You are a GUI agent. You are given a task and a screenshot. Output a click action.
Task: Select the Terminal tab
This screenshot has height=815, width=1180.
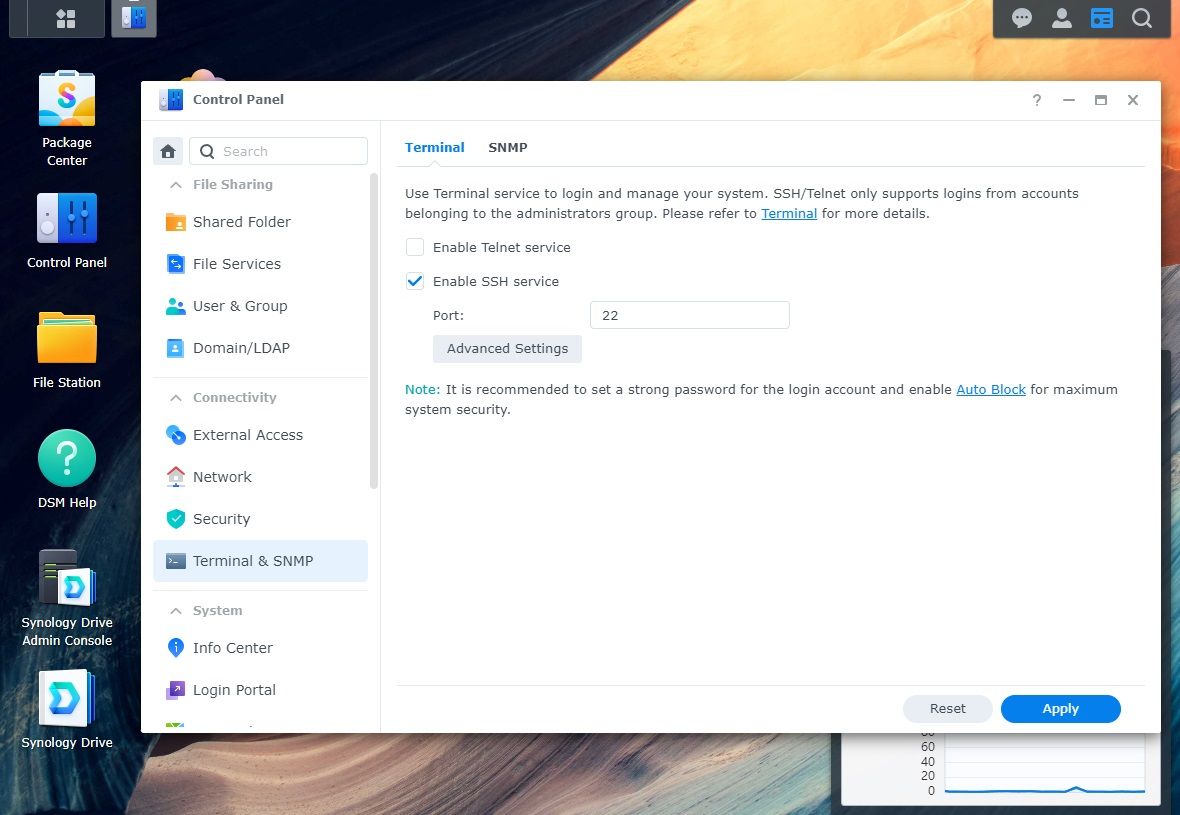coord(434,147)
